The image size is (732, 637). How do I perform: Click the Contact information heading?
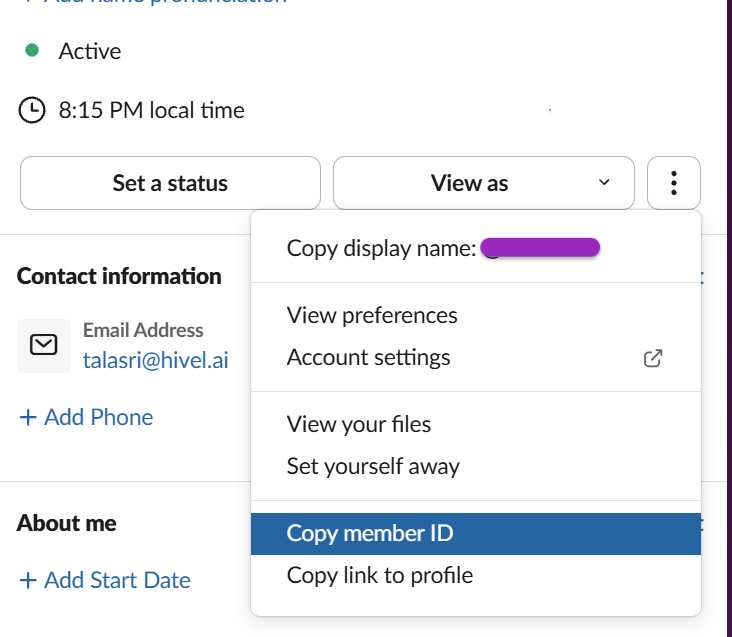(119, 276)
